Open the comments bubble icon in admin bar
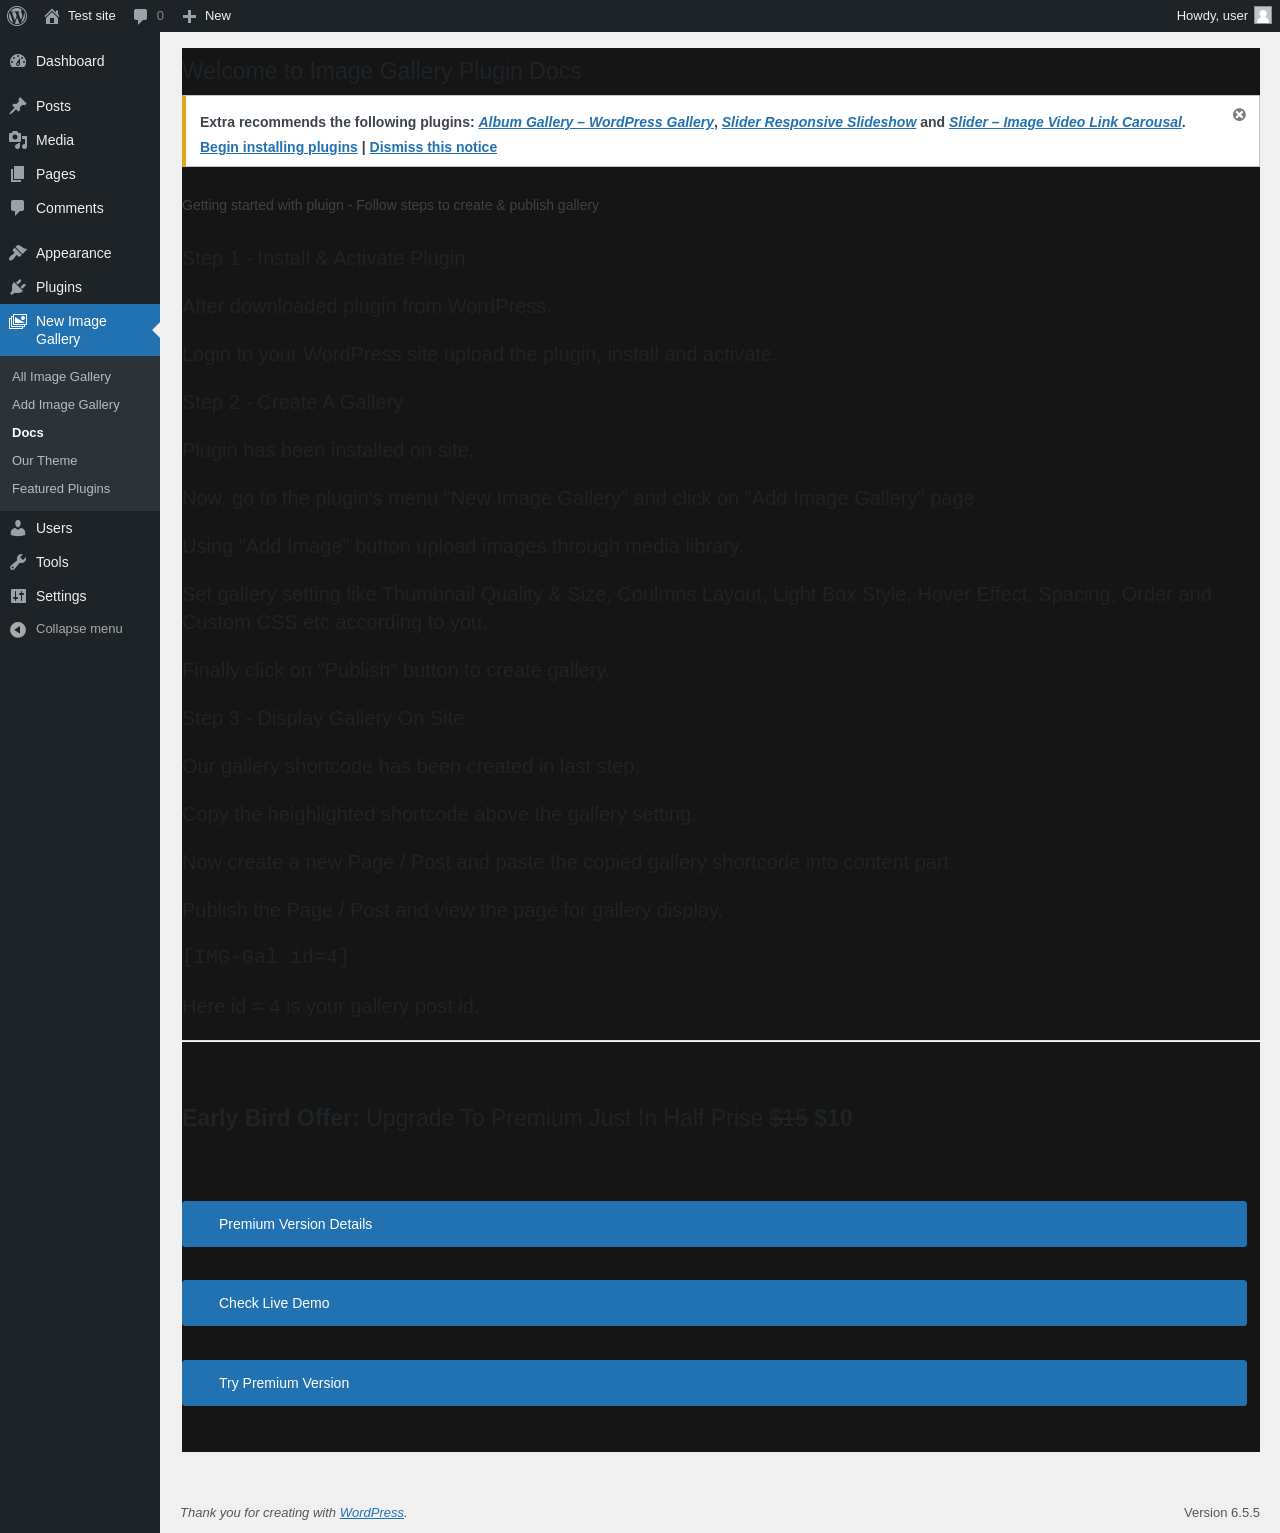The width and height of the screenshot is (1280, 1533). pyautogui.click(x=141, y=16)
